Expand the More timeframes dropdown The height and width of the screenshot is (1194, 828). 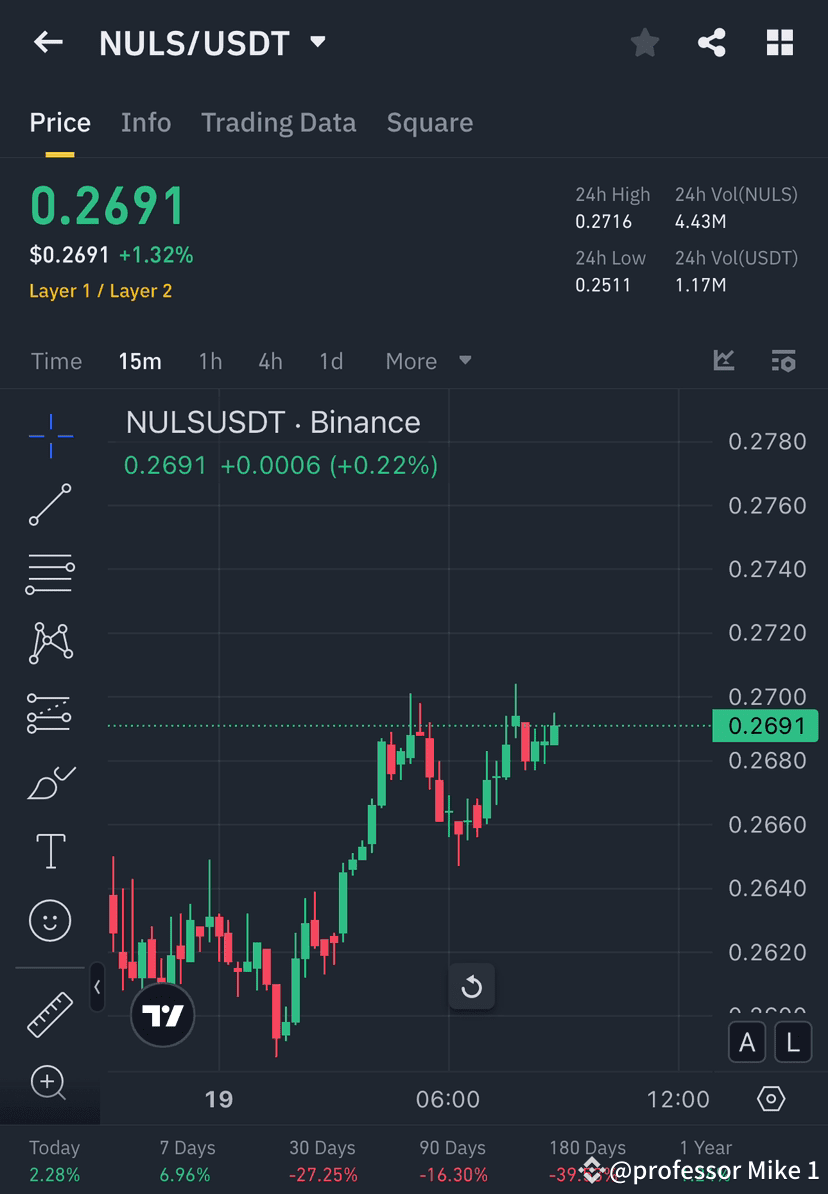tap(427, 361)
